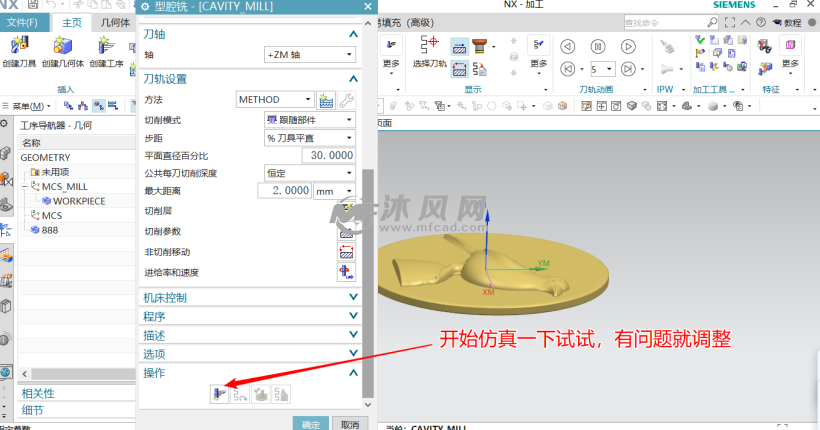This screenshot has width=820, height=430.
Task: Click the tool display mushroom icon
Action: [x=479, y=47]
